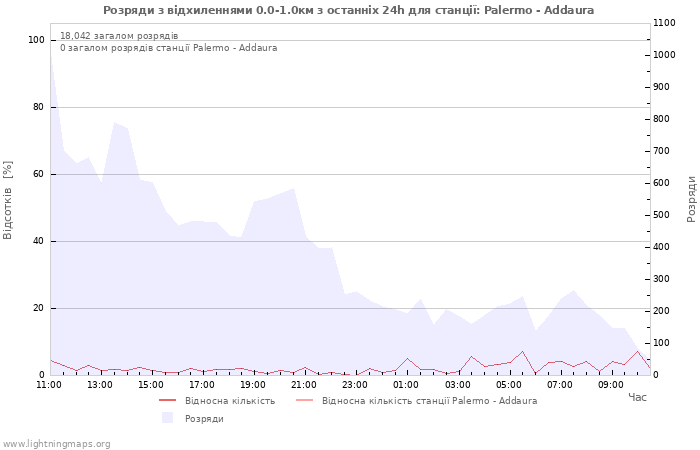Select the Відносна кількість станції Palermo legend label
Screen dimensions: 700x450
point(429,401)
